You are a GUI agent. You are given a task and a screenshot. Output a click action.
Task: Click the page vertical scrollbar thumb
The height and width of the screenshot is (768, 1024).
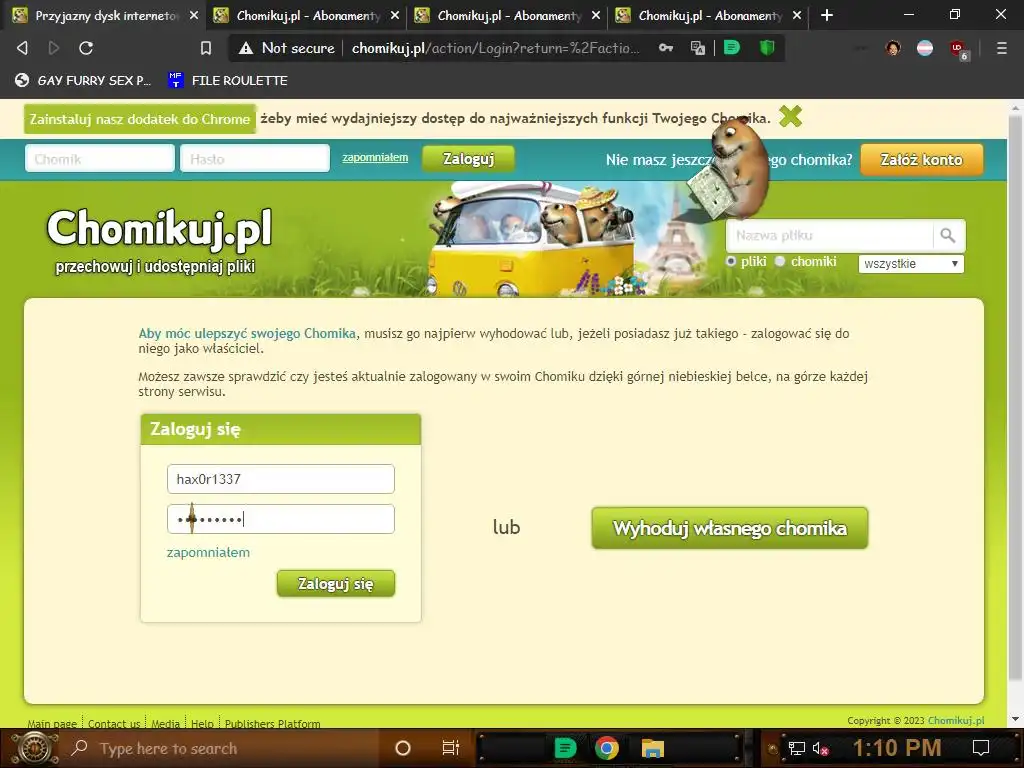pyautogui.click(x=1015, y=398)
